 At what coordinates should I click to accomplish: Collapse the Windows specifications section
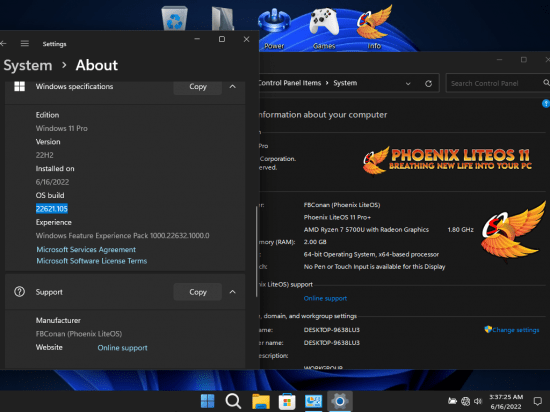[x=233, y=86]
